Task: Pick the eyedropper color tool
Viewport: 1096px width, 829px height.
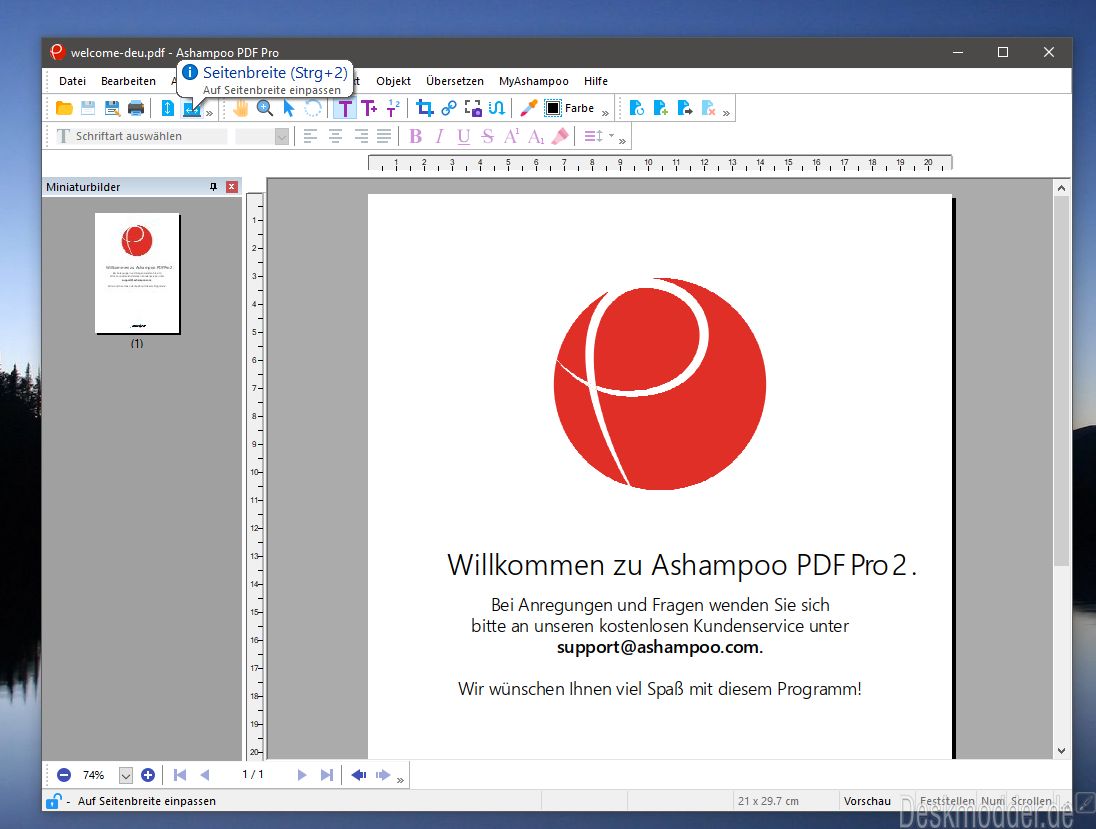Action: tap(528, 108)
